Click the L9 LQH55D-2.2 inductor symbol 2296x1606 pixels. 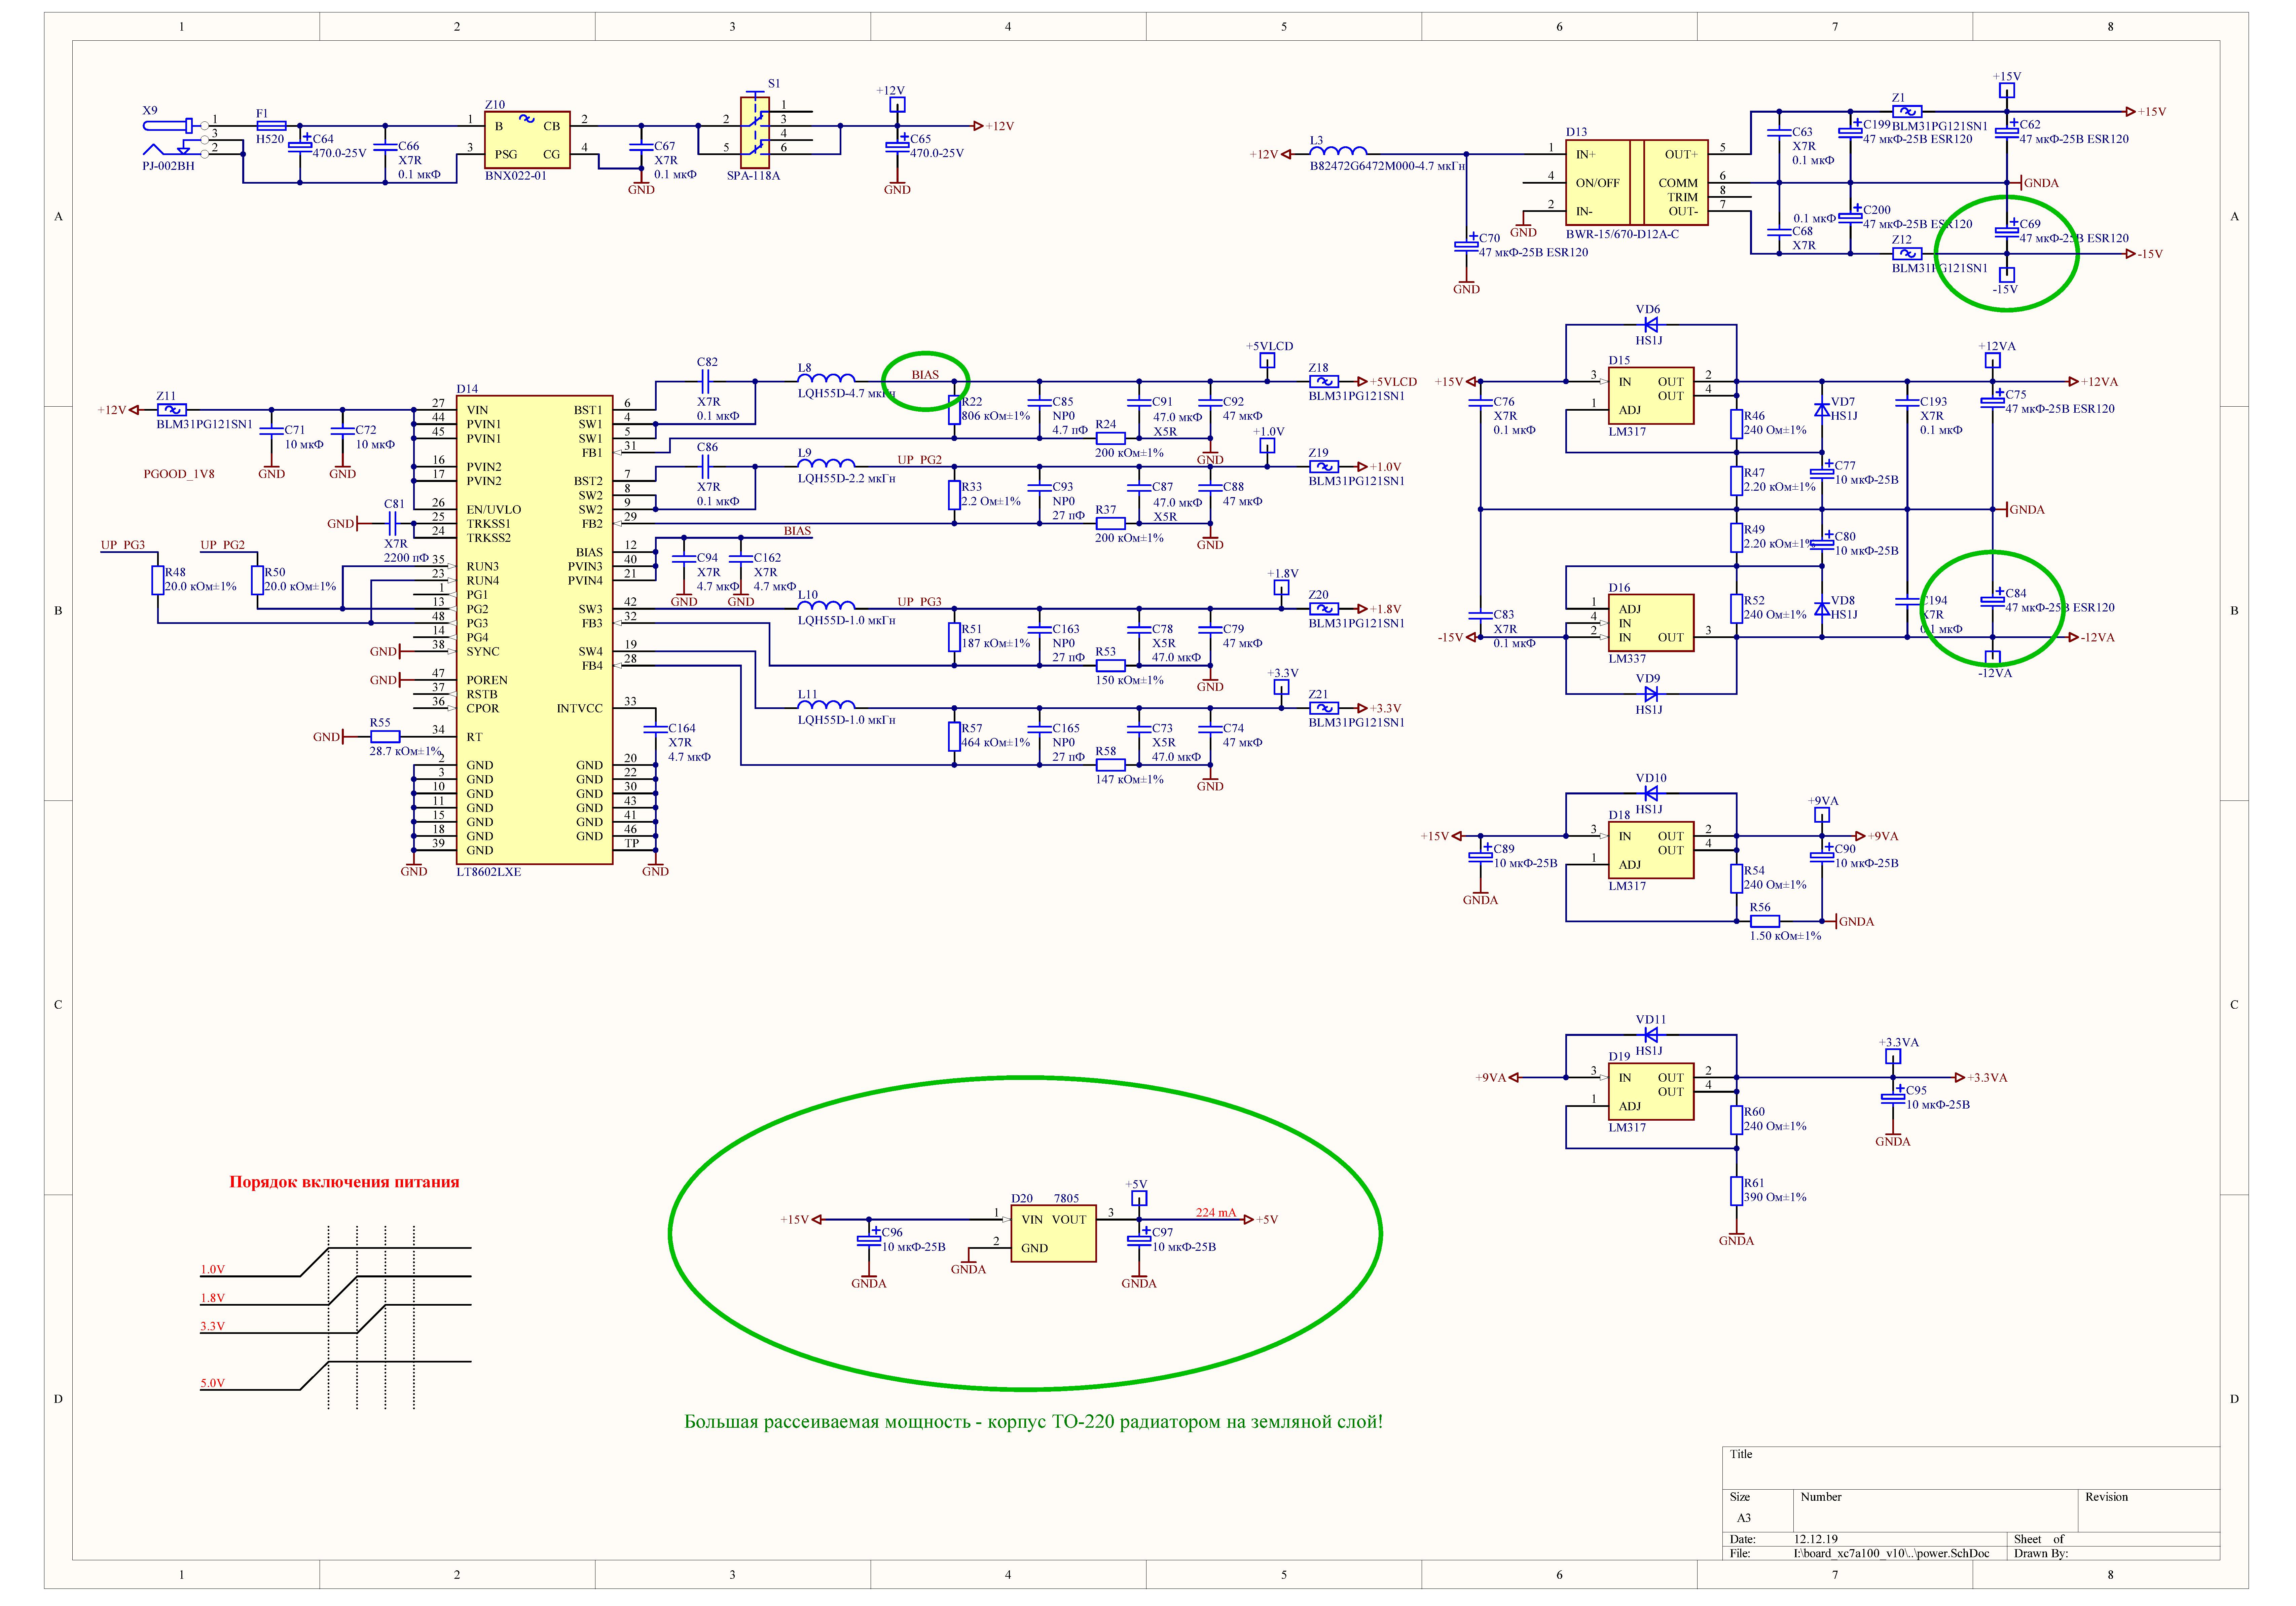click(826, 463)
